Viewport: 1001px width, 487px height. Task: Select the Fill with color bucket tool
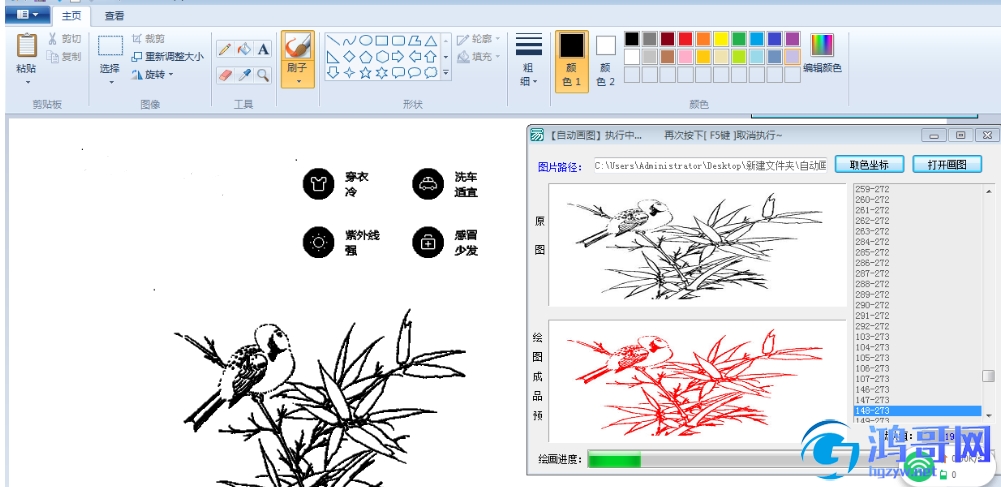click(x=245, y=49)
